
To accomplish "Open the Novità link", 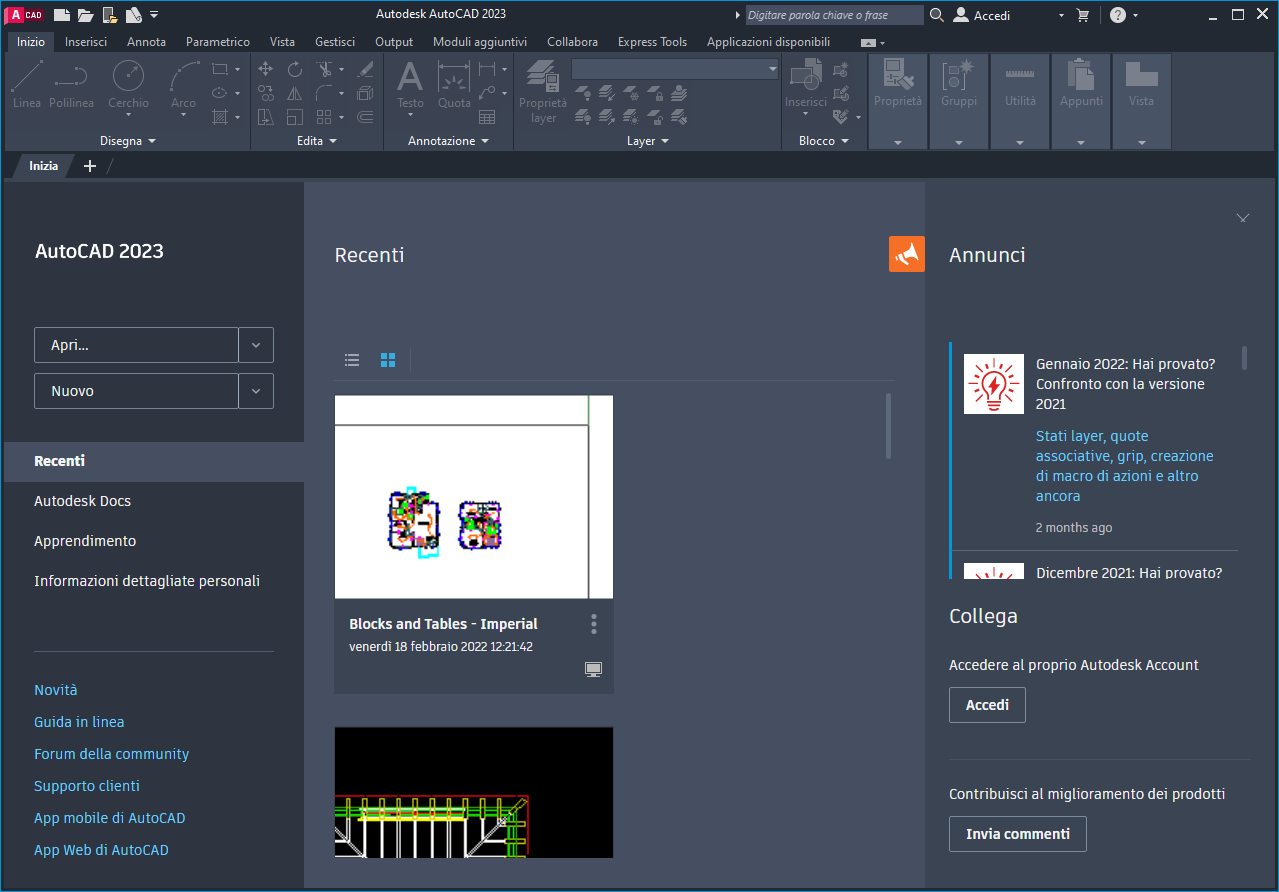I will (56, 690).
